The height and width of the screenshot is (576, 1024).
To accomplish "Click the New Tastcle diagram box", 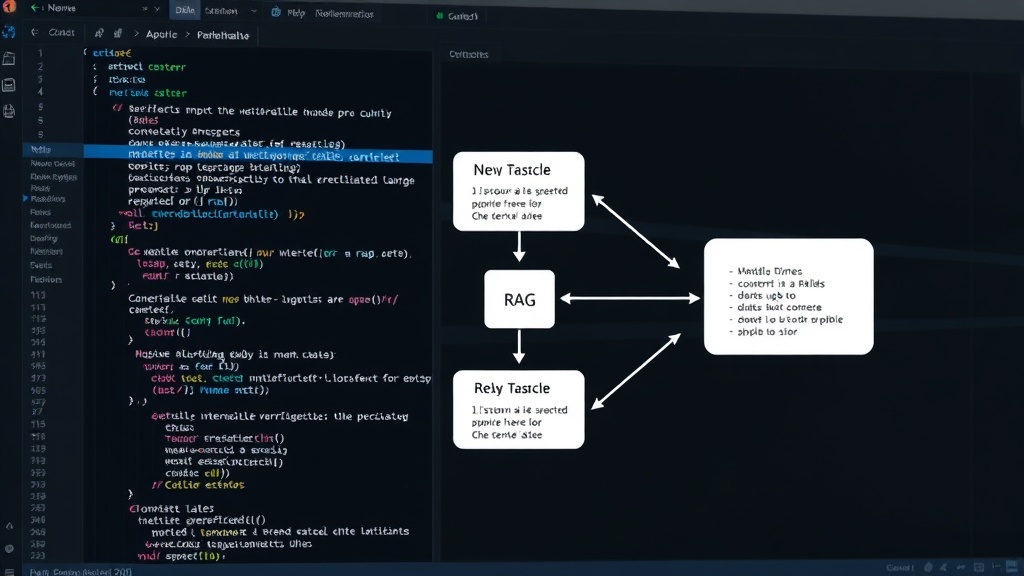I will pos(519,191).
